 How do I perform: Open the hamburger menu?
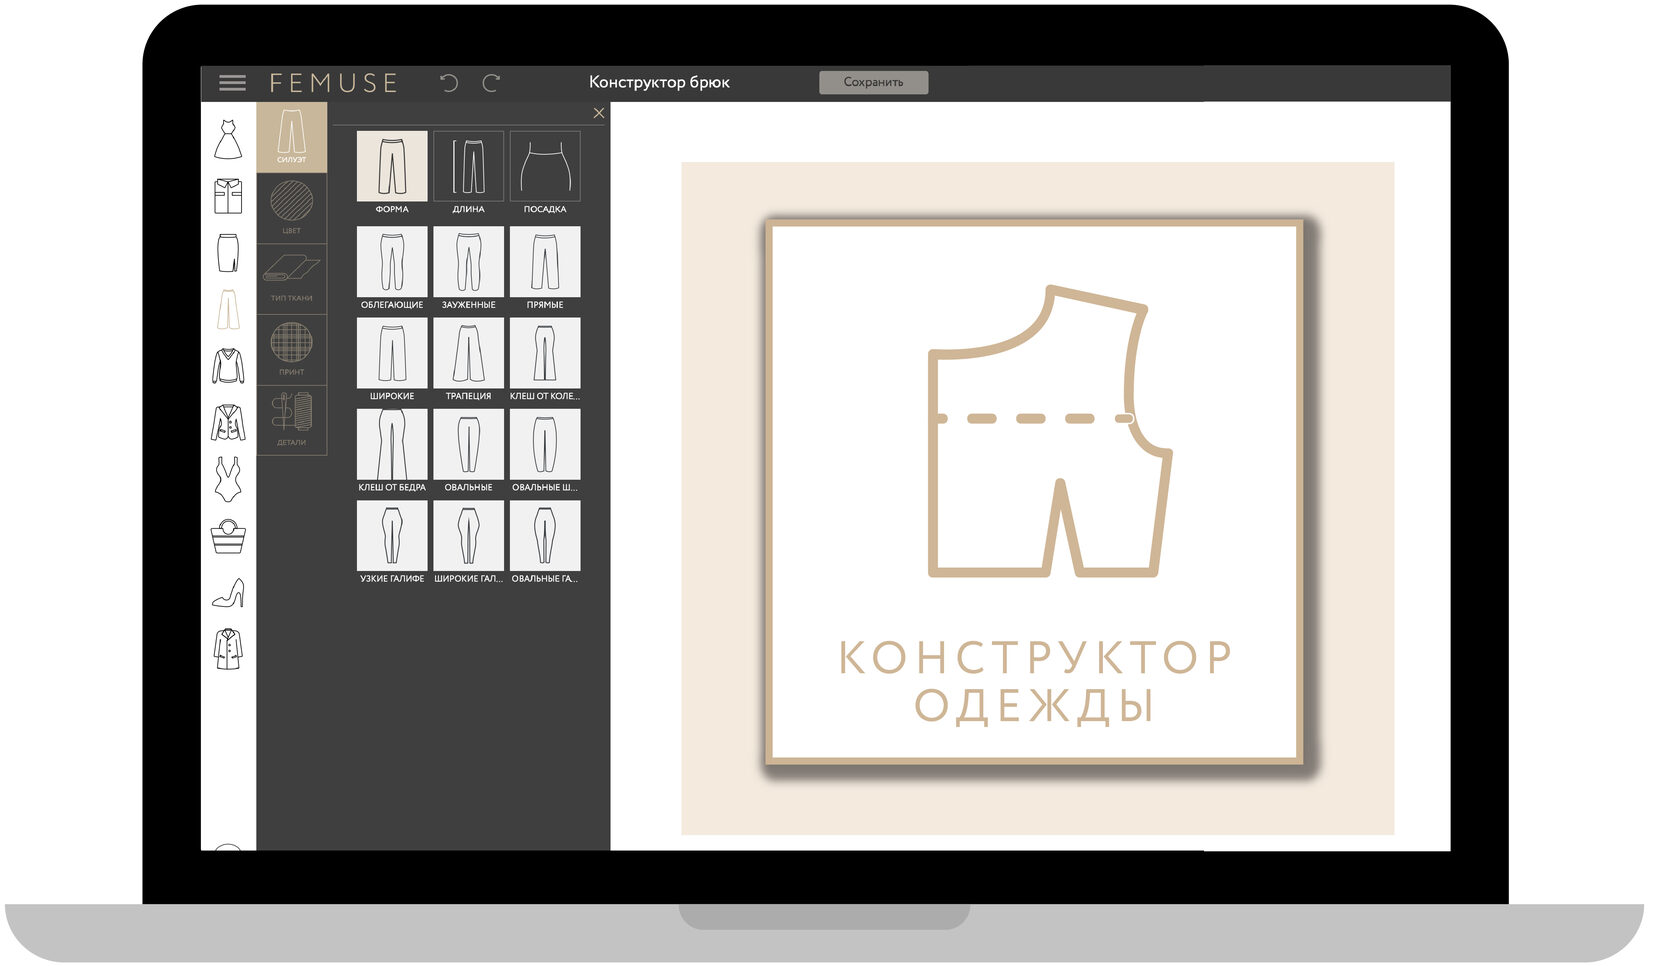pos(232,83)
